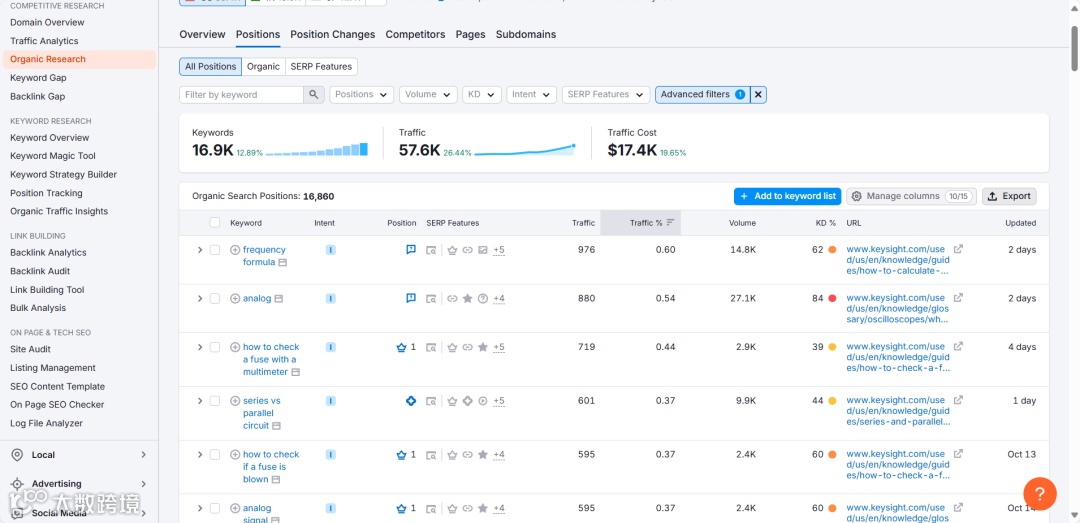Check the 'how to check if a fuse is blown' checkbox
Screen dimensions: 1080x523
coord(215,455)
